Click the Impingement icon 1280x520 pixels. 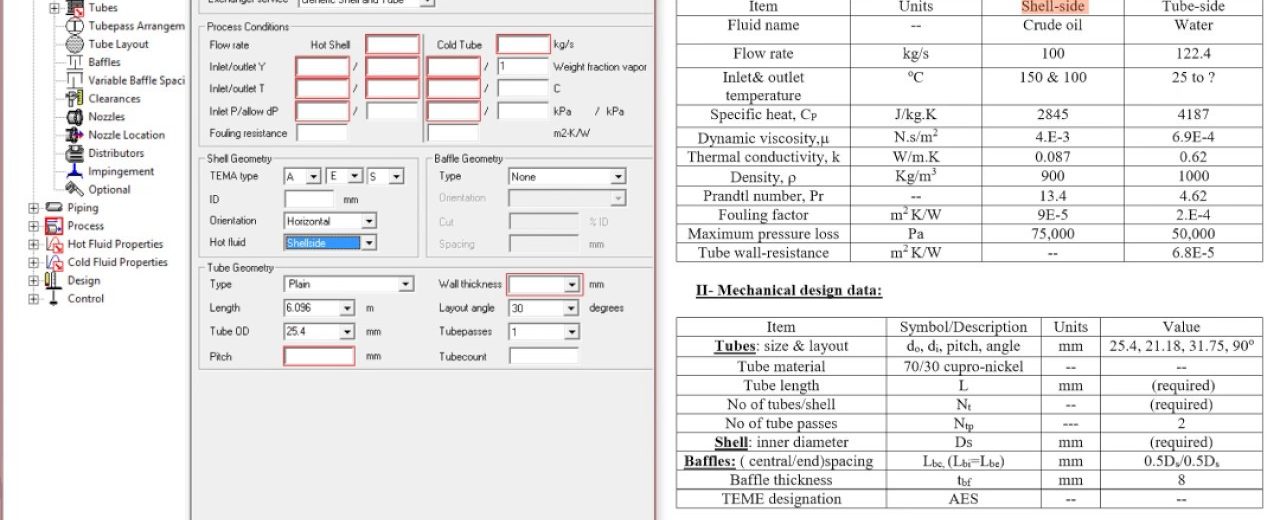[x=74, y=171]
